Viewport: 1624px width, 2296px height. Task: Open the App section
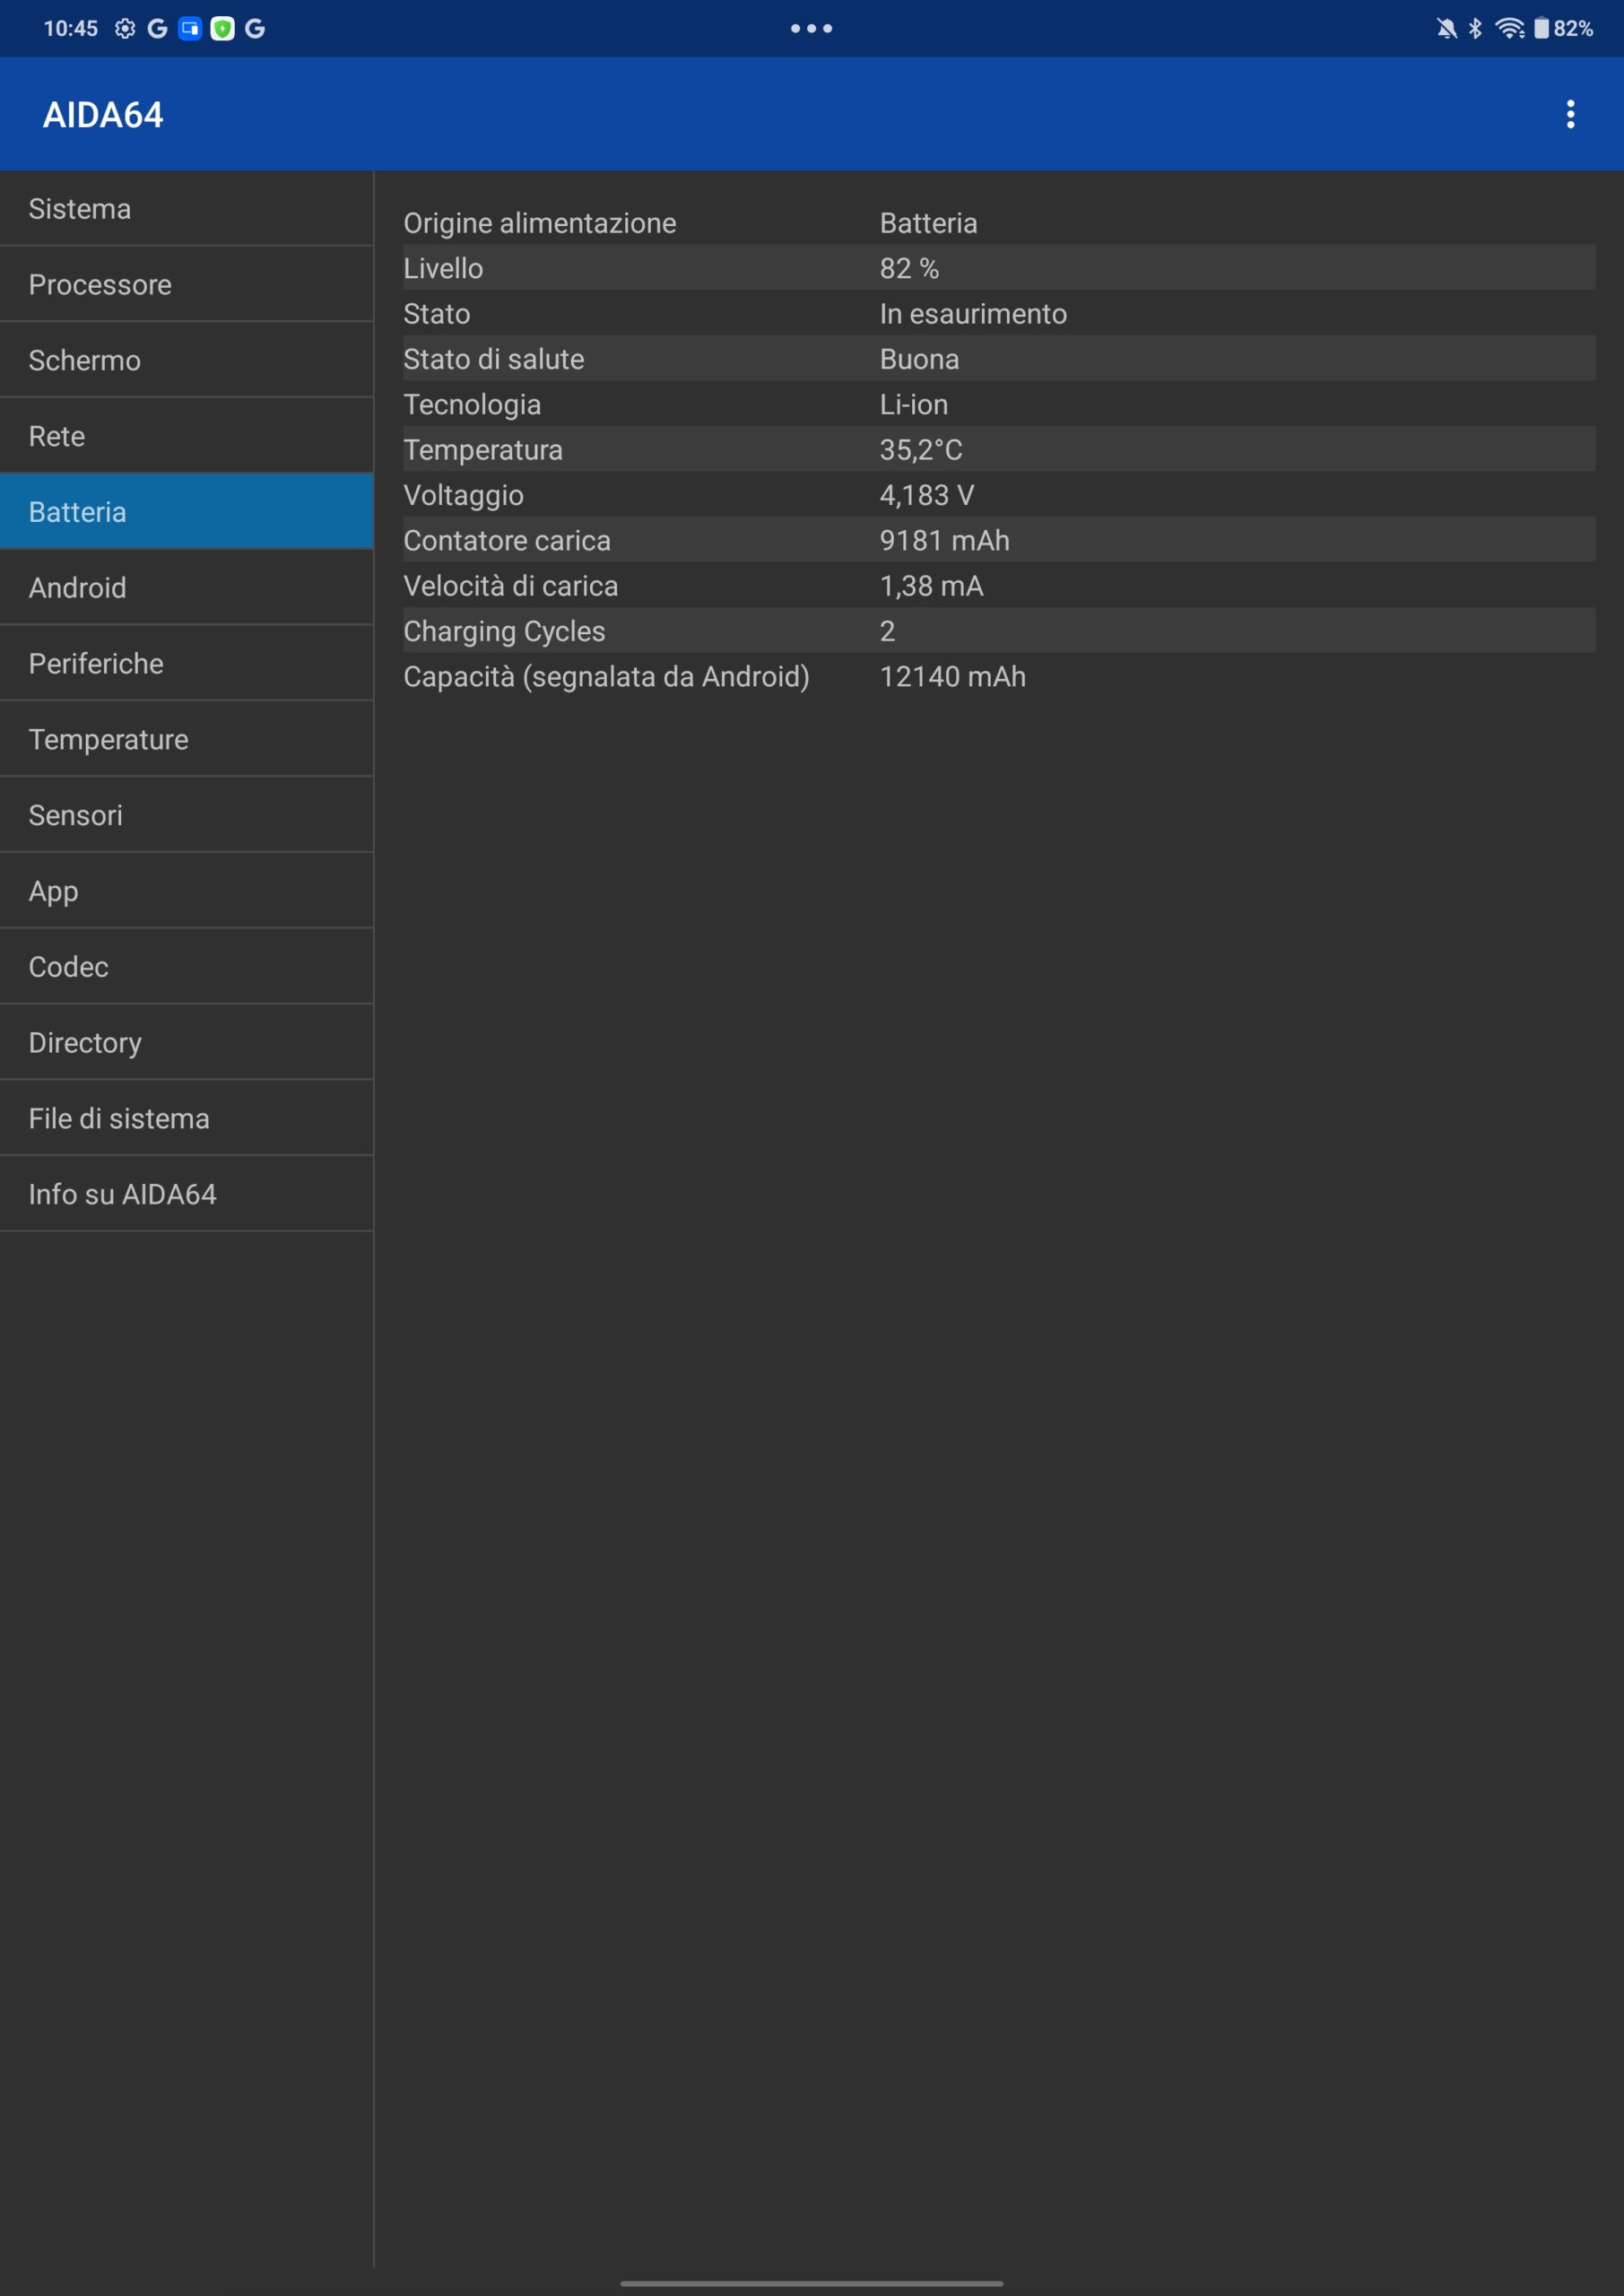186,890
